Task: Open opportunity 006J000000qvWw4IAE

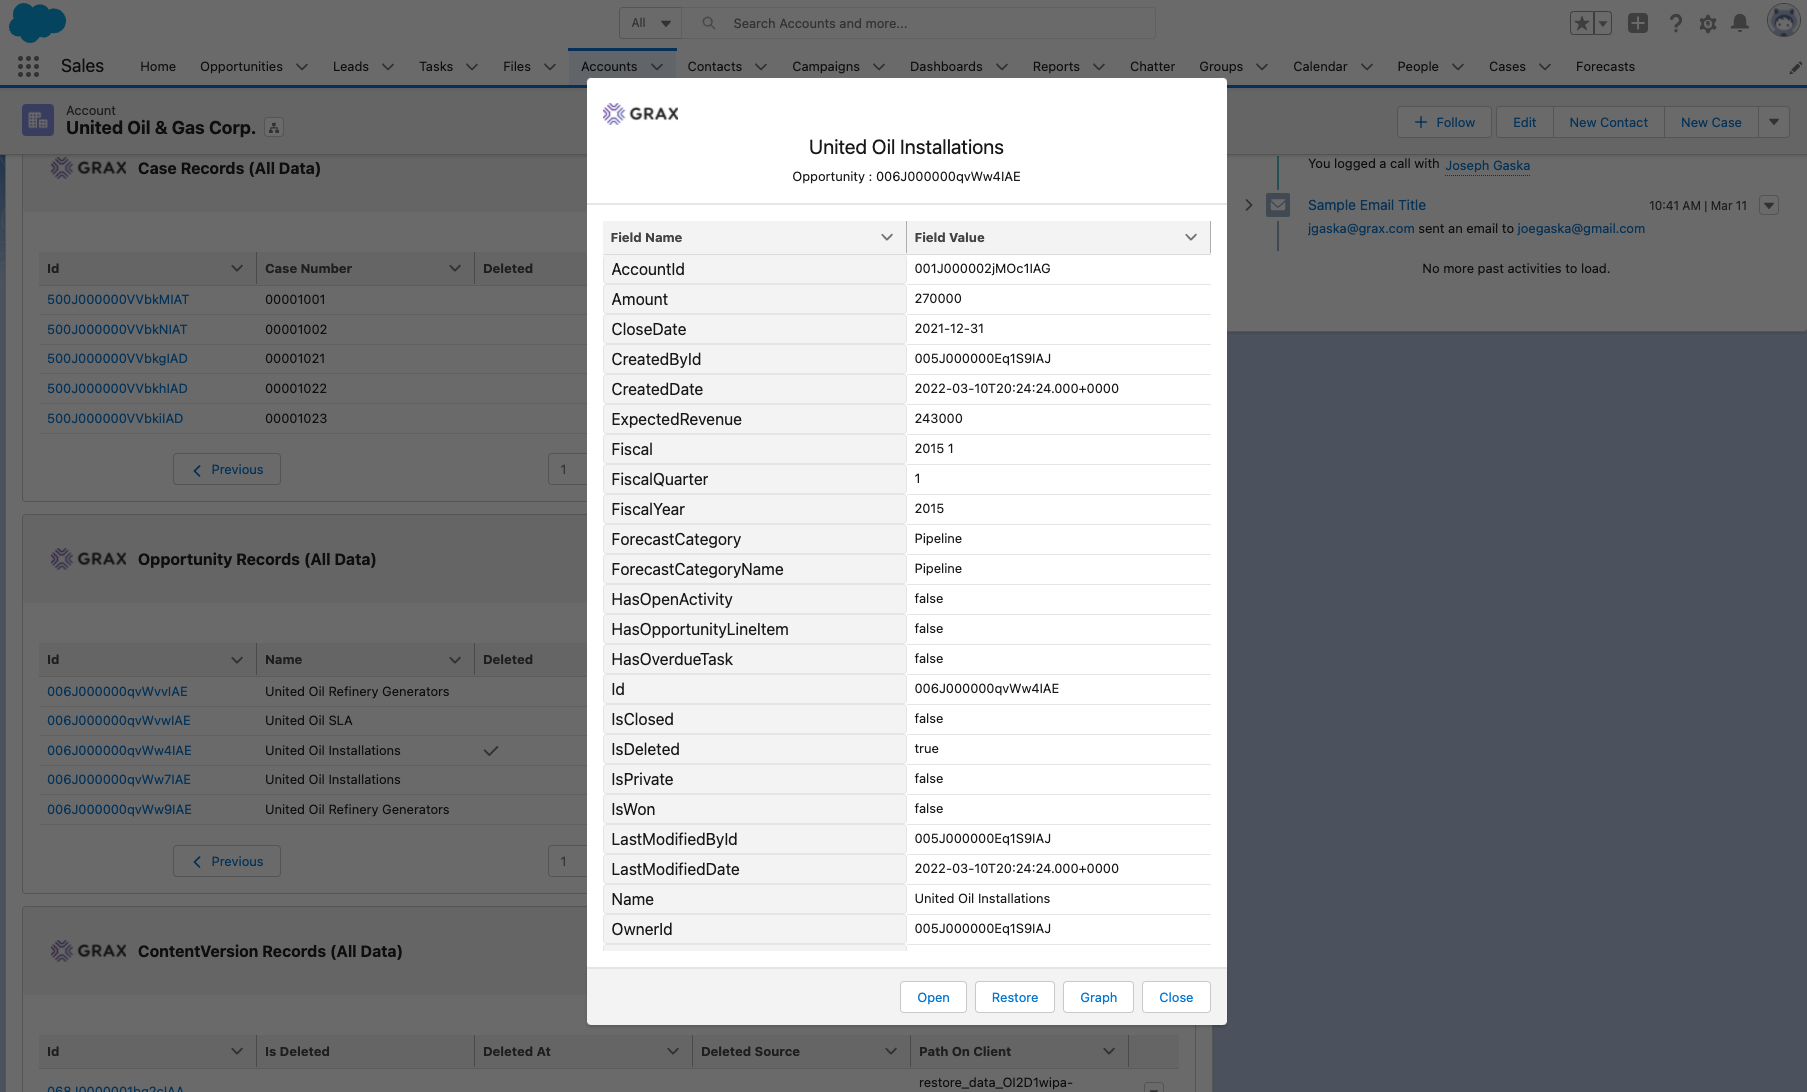Action: (119, 750)
